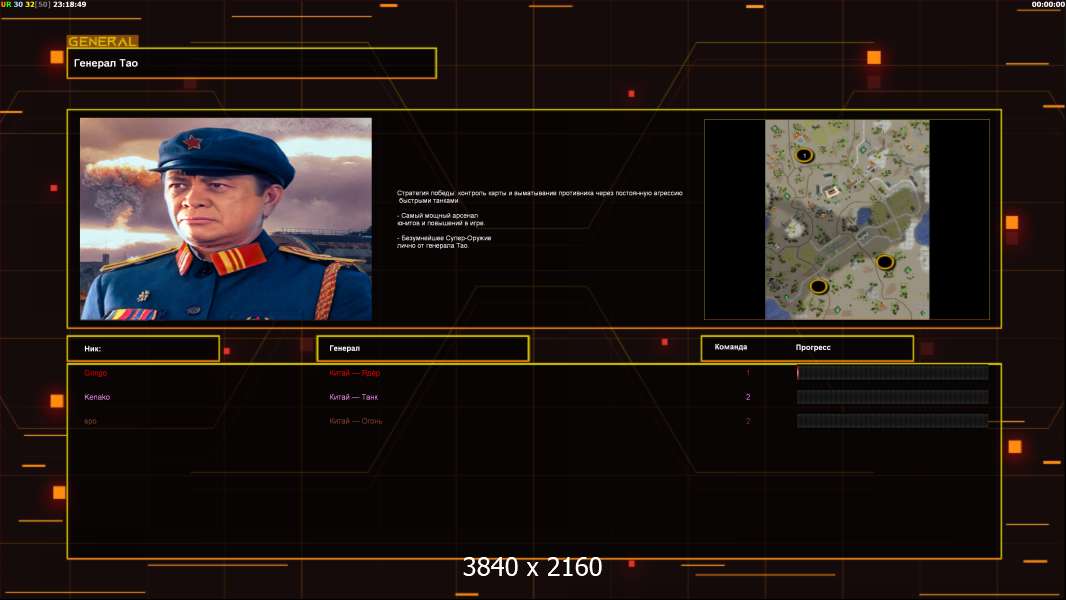Click the rightmost start marker on minimap
This screenshot has height=600, width=1066.
click(884, 262)
